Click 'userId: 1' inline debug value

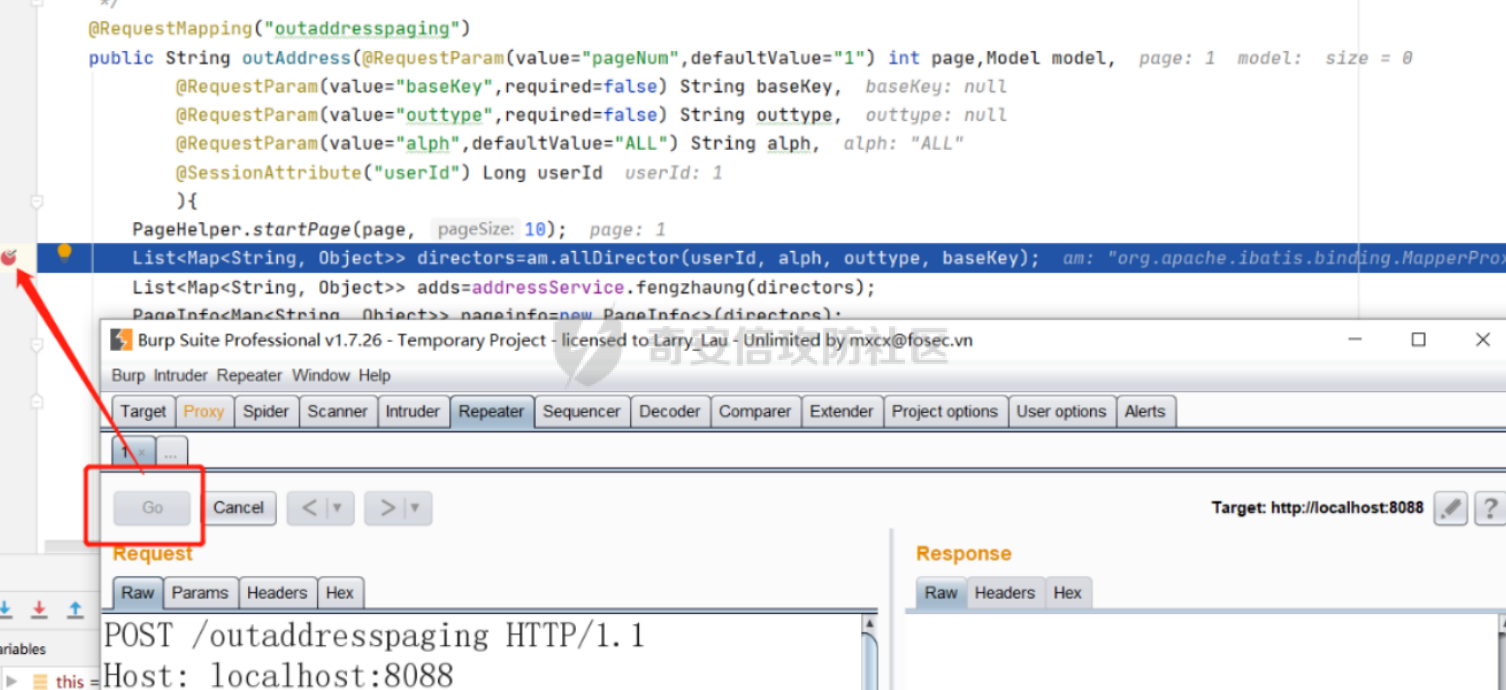click(x=674, y=173)
